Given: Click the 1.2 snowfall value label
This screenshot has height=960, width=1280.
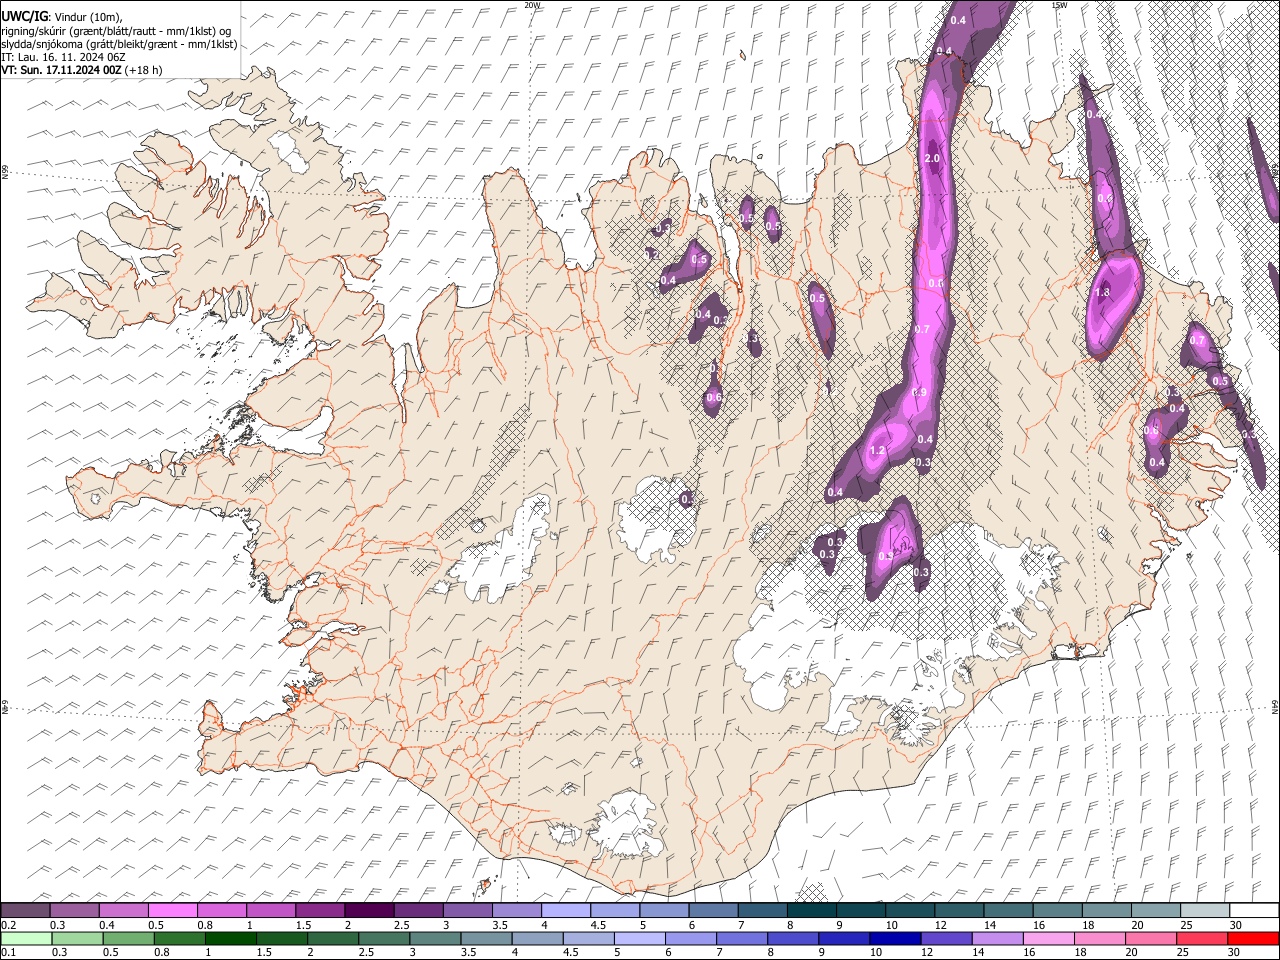Looking at the screenshot, I should point(878,451).
